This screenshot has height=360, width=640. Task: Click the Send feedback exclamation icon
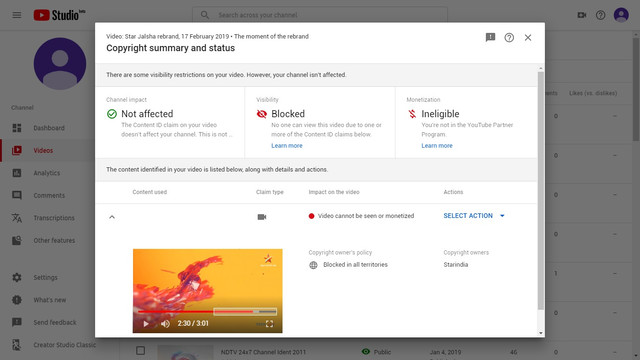(x=17, y=322)
